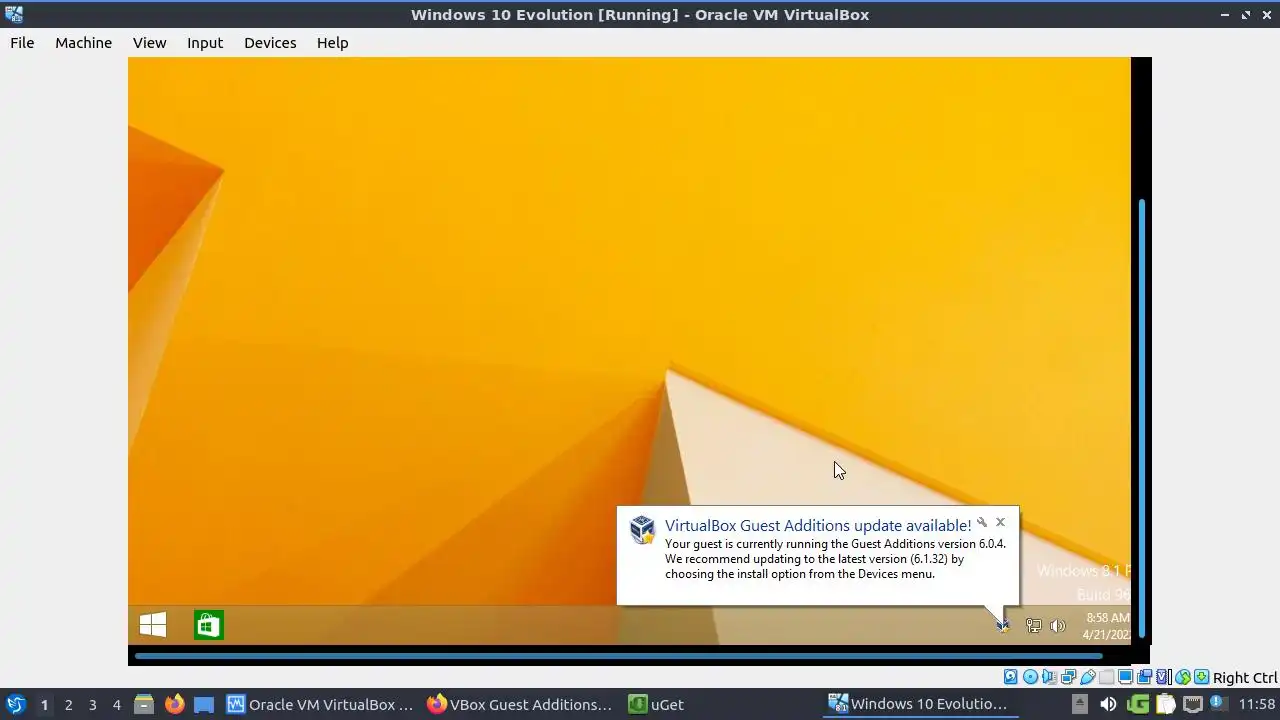The image size is (1280, 720).
Task: Switch to the uGet taskbar window
Action: 656,704
